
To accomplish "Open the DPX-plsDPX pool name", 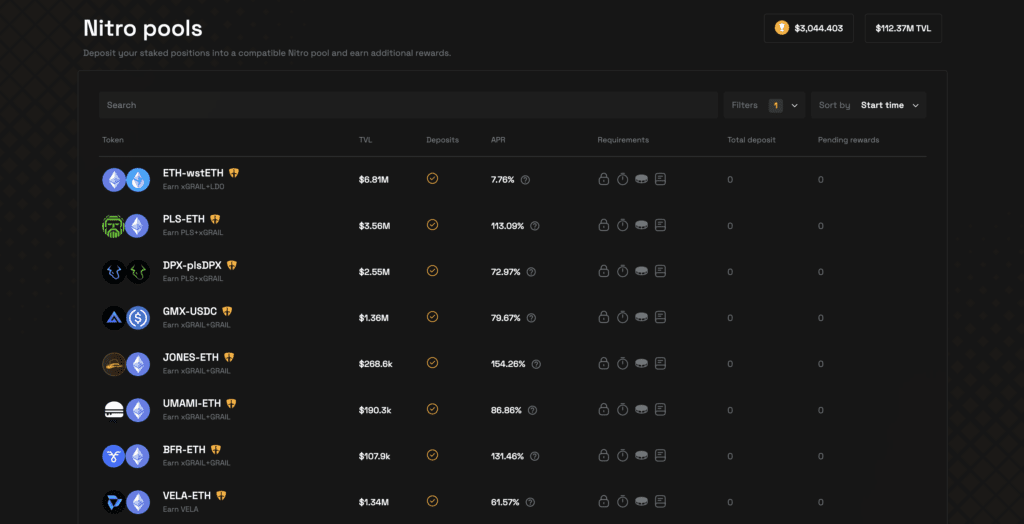I will tap(192, 265).
